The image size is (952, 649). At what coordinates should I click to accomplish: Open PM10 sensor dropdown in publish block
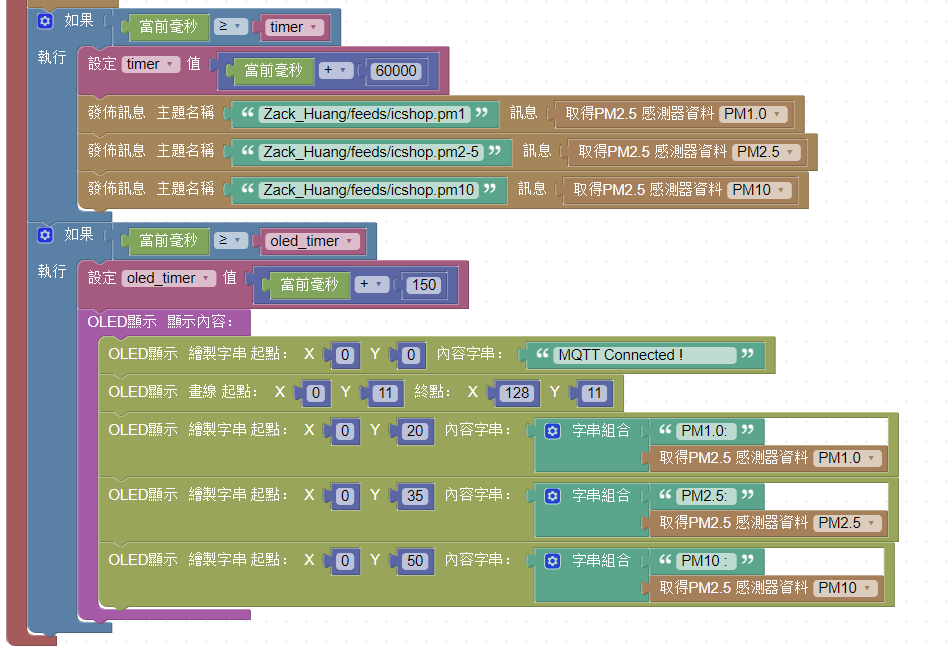[759, 191]
